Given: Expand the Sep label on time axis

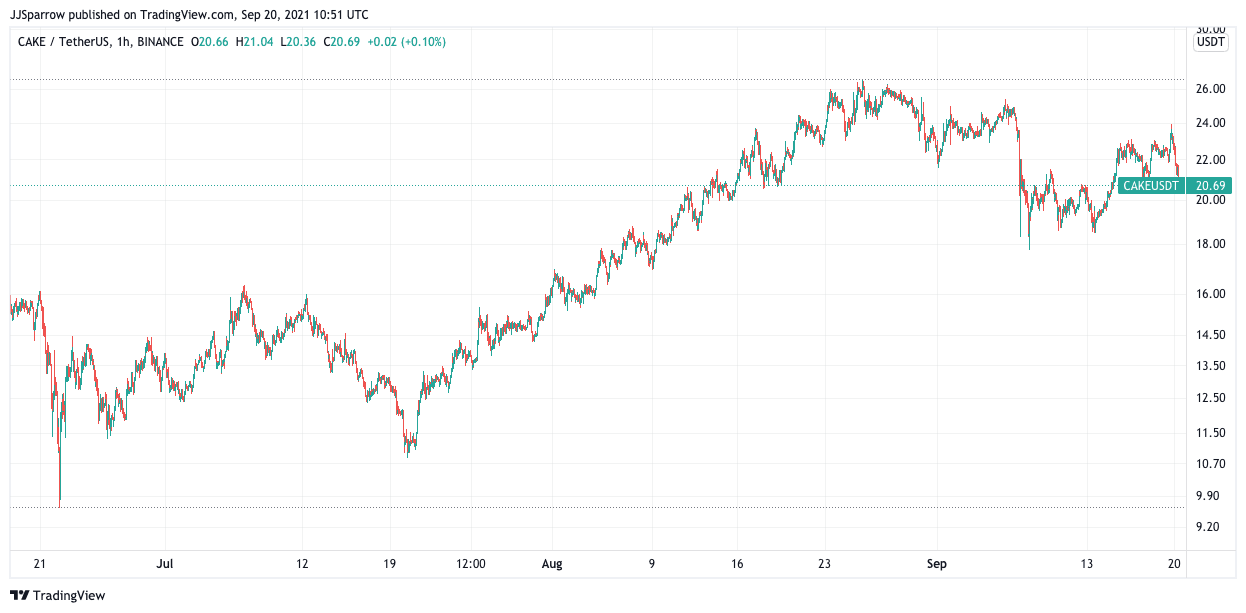Looking at the screenshot, I should click(x=938, y=563).
